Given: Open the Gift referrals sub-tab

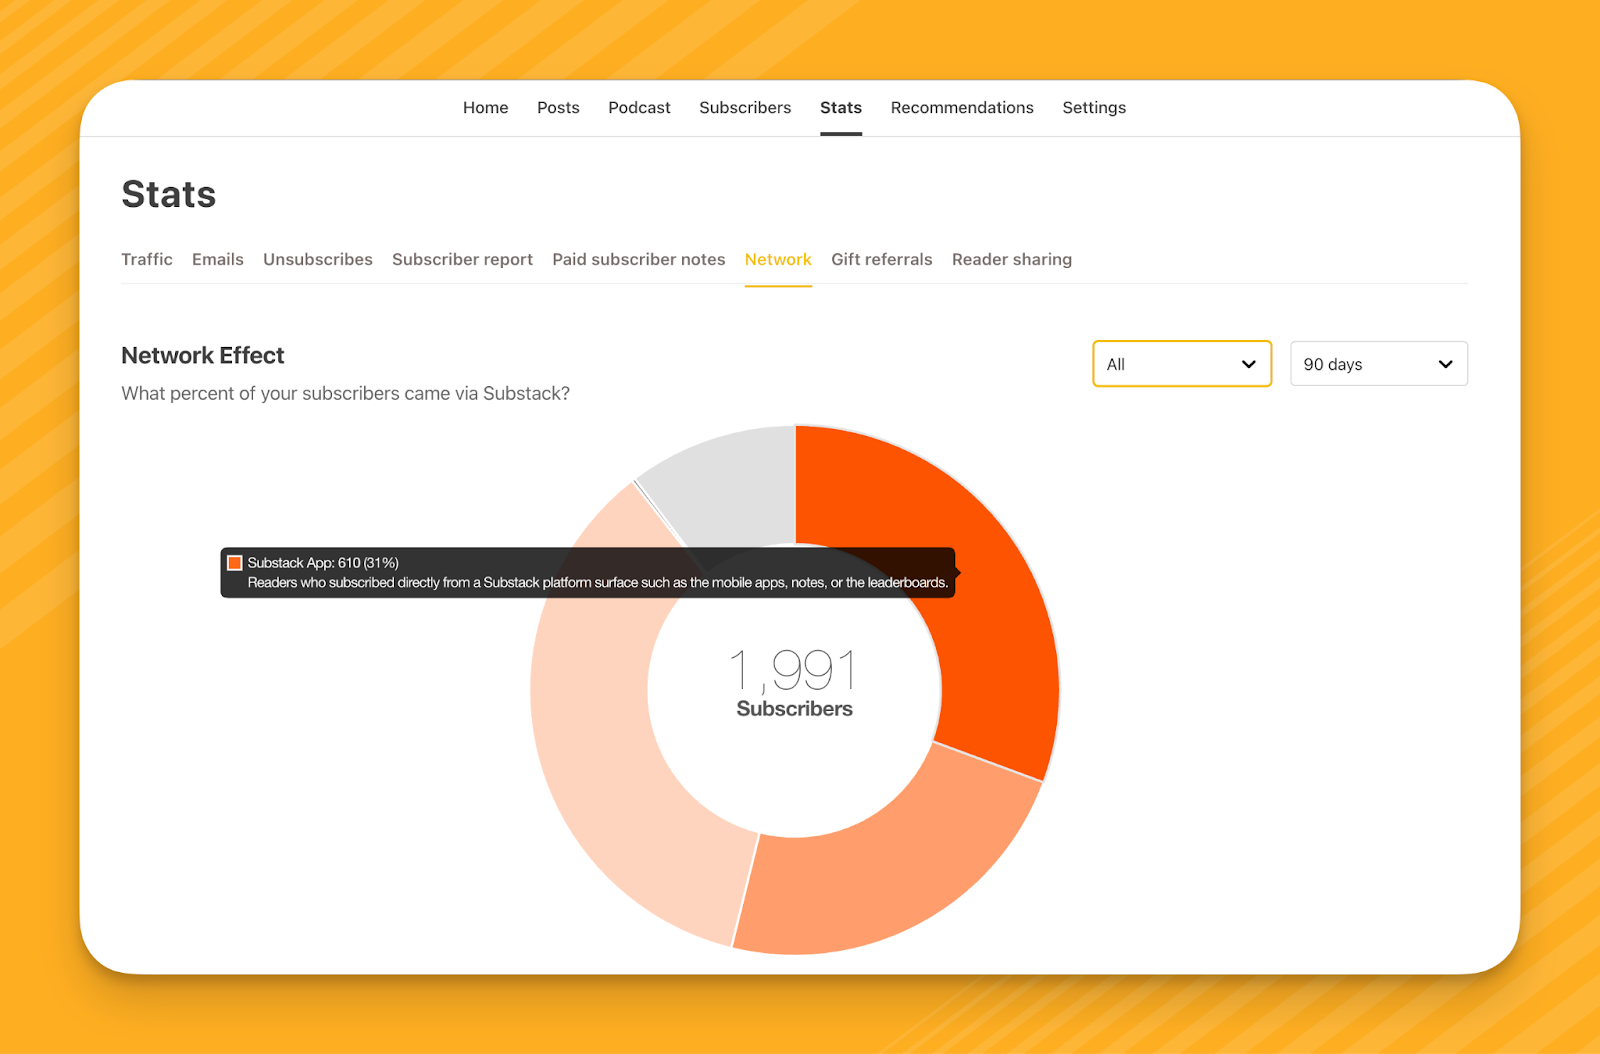Looking at the screenshot, I should [882, 260].
